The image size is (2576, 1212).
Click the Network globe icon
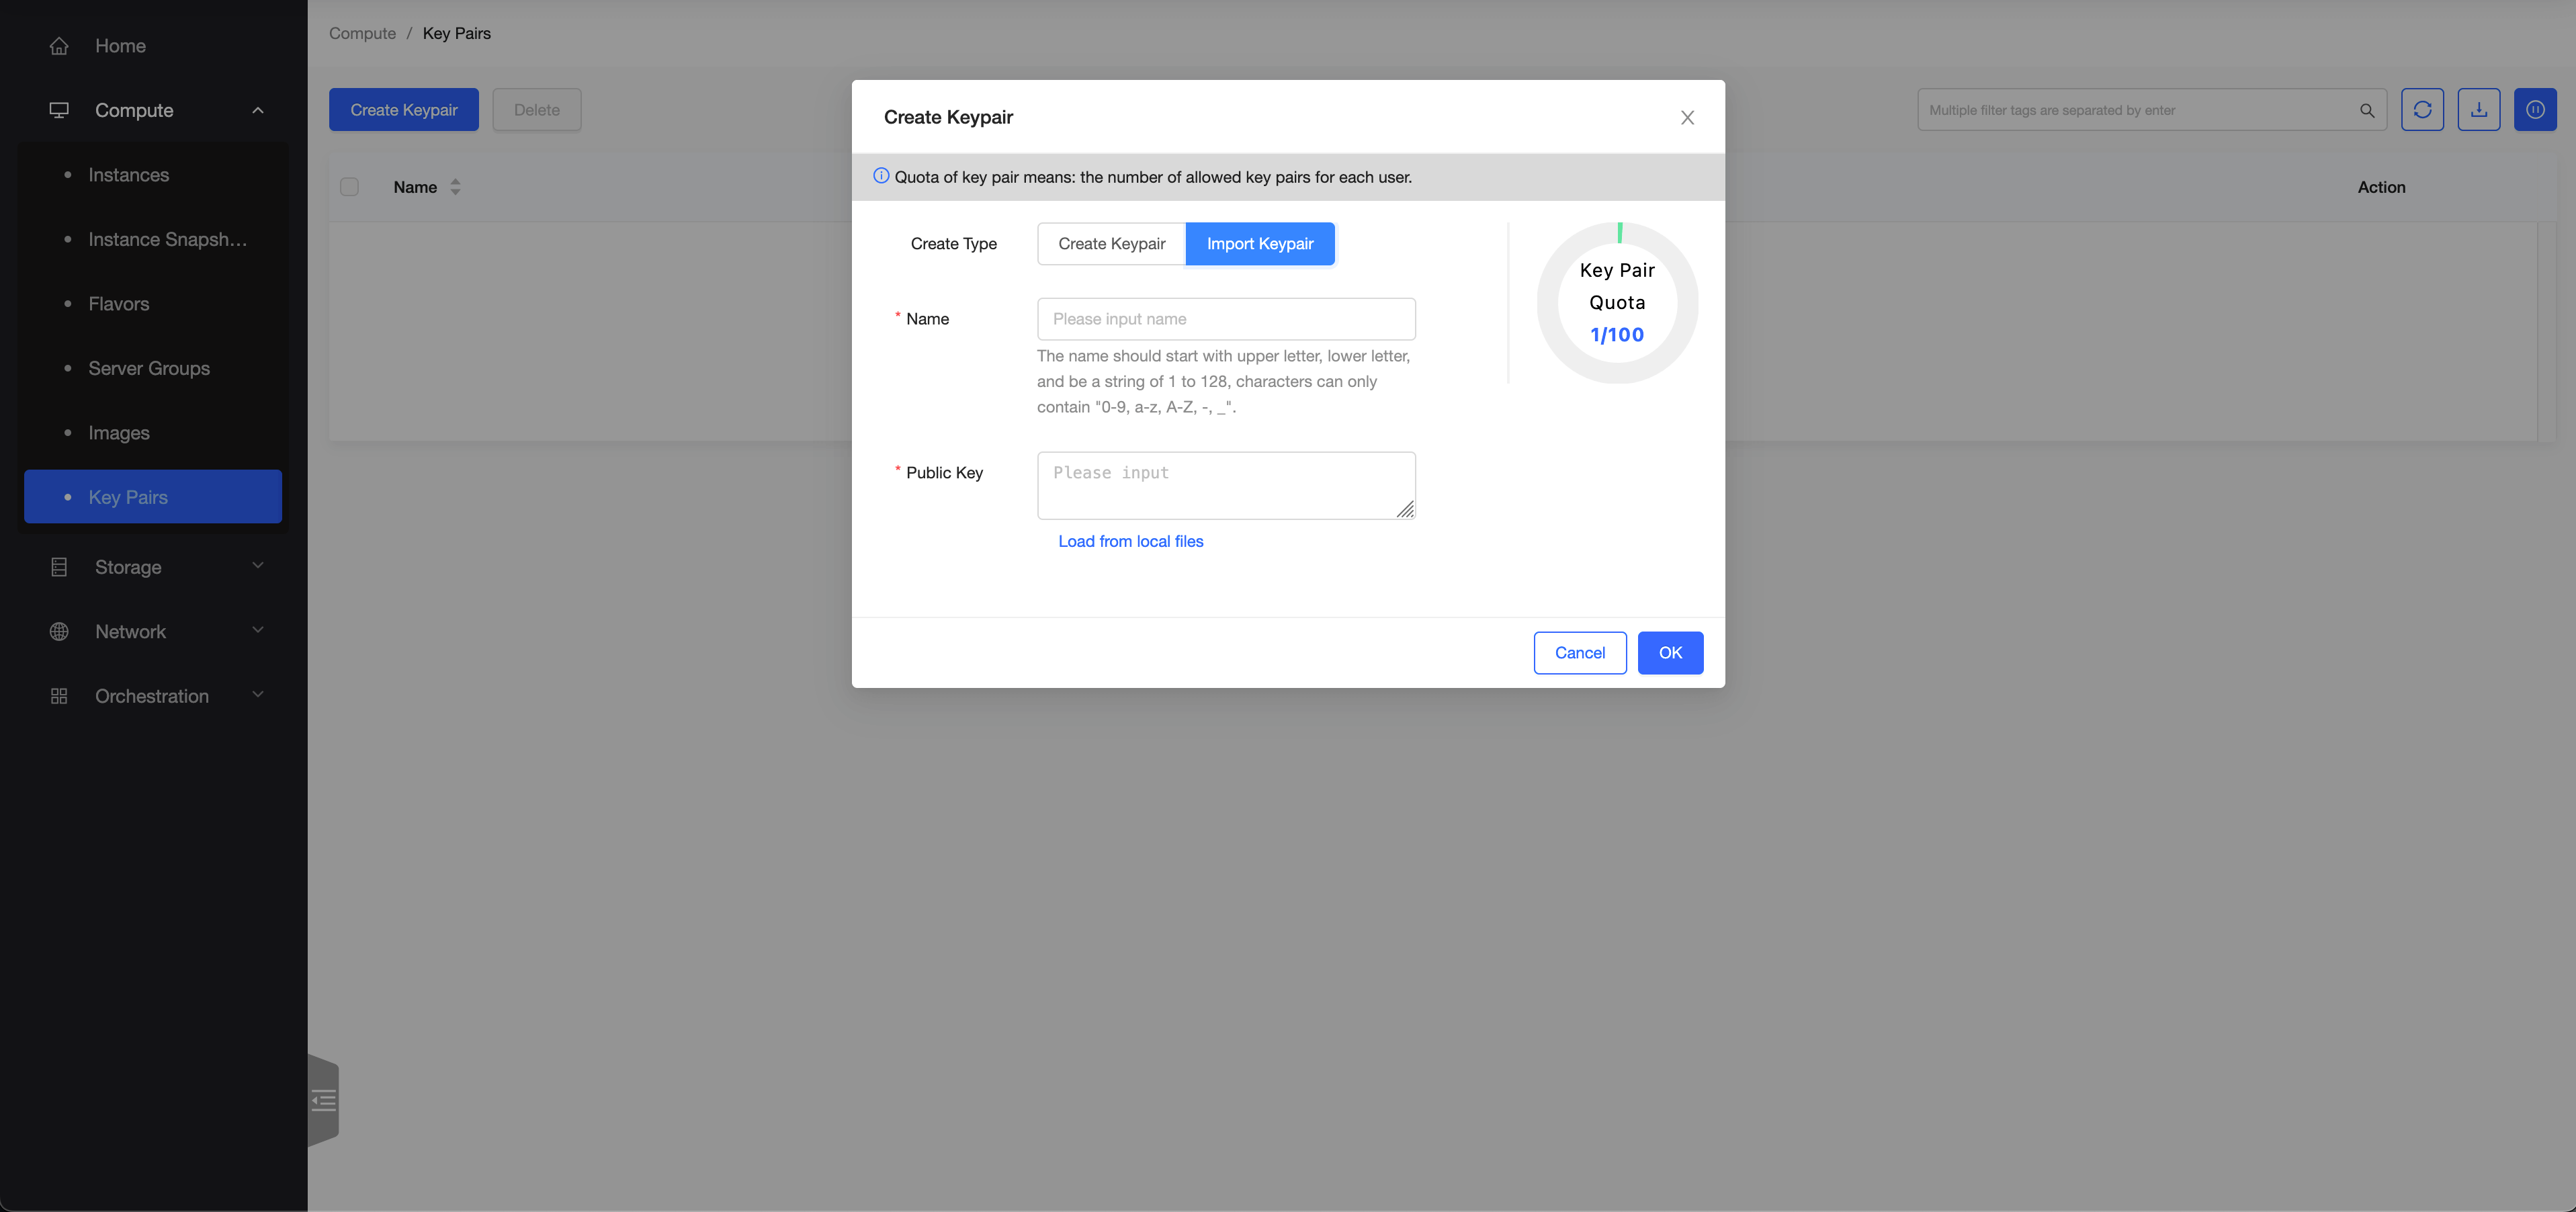click(x=59, y=632)
